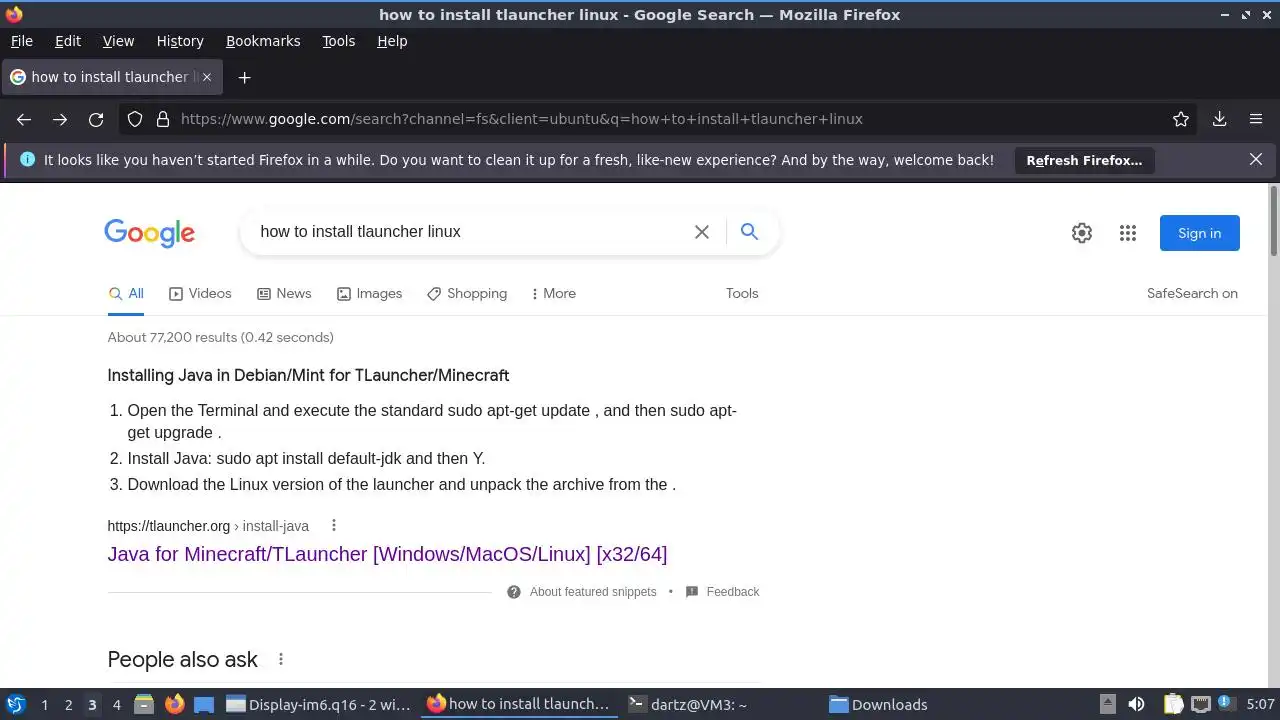Viewport: 1280px width, 720px height.
Task: Open clipboard manager tray icon
Action: point(1173,705)
